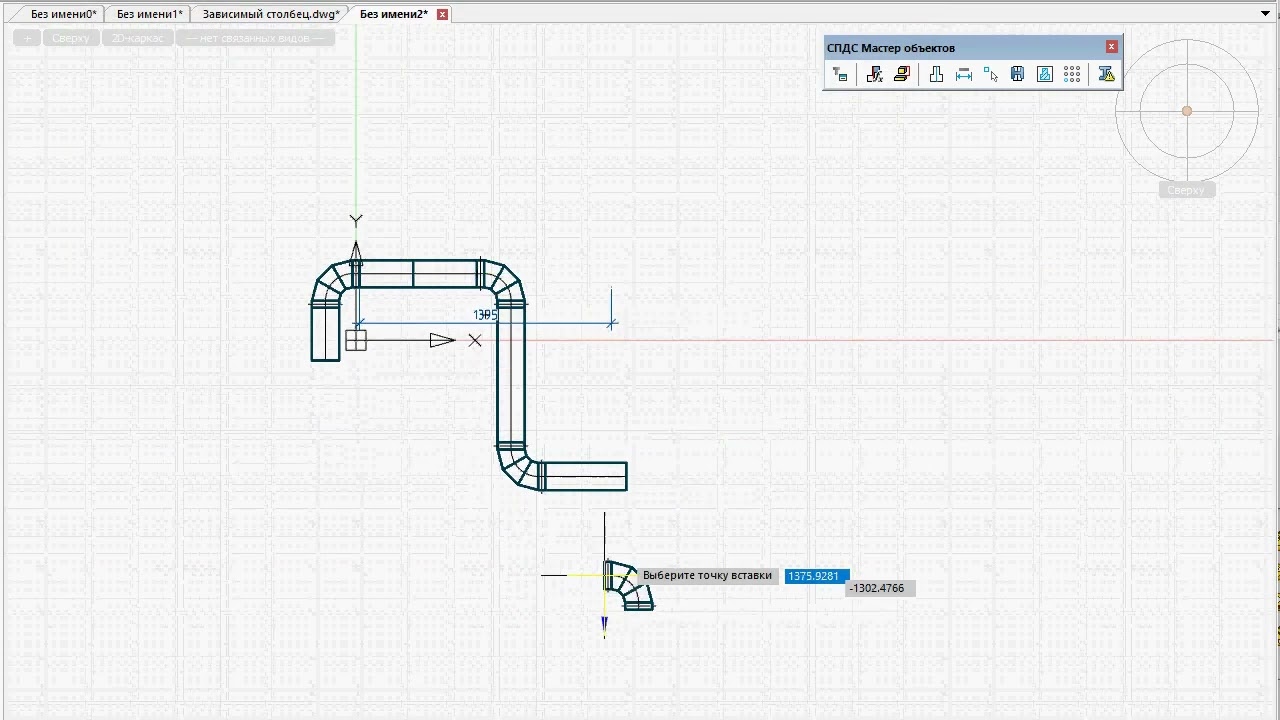Image resolution: width=1280 pixels, height=720 pixels.
Task: Click the text-with-table icon in Мастер объектов
Action: (840, 75)
